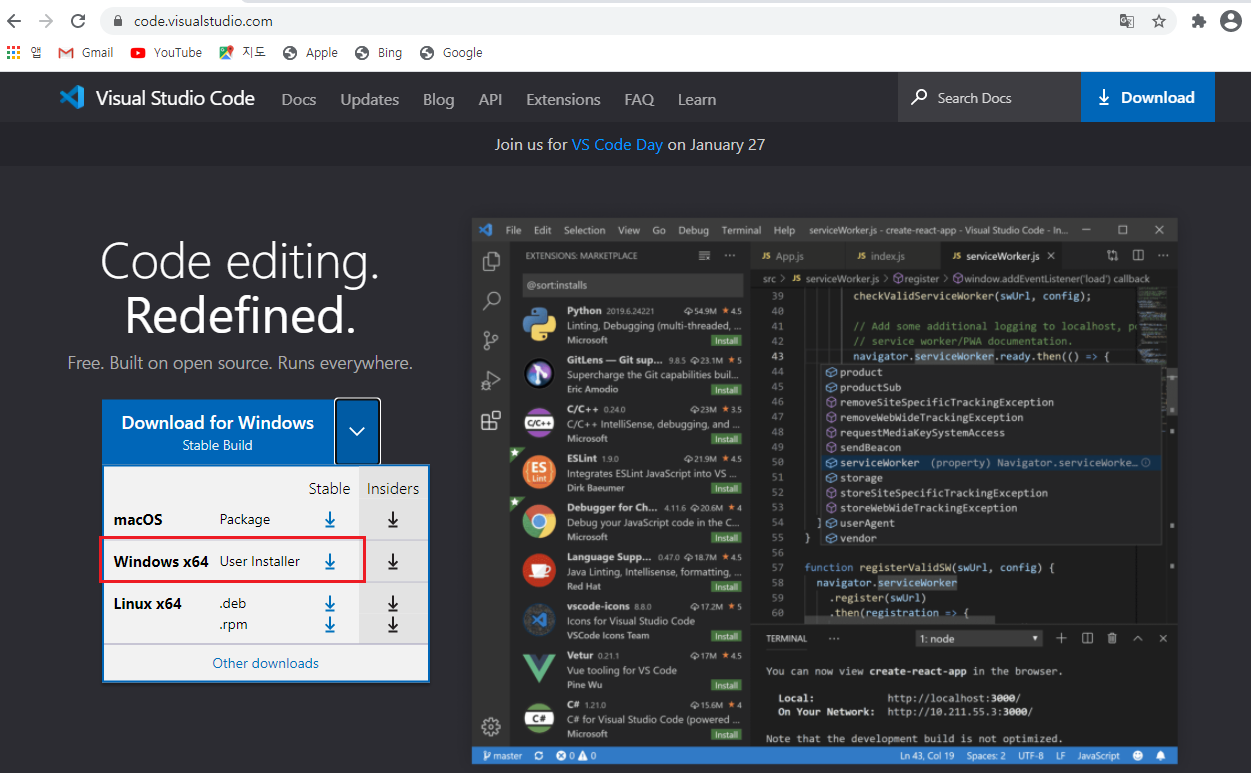Open the FAQ navigation item
Viewport: 1251px width, 773px height.
click(x=639, y=100)
